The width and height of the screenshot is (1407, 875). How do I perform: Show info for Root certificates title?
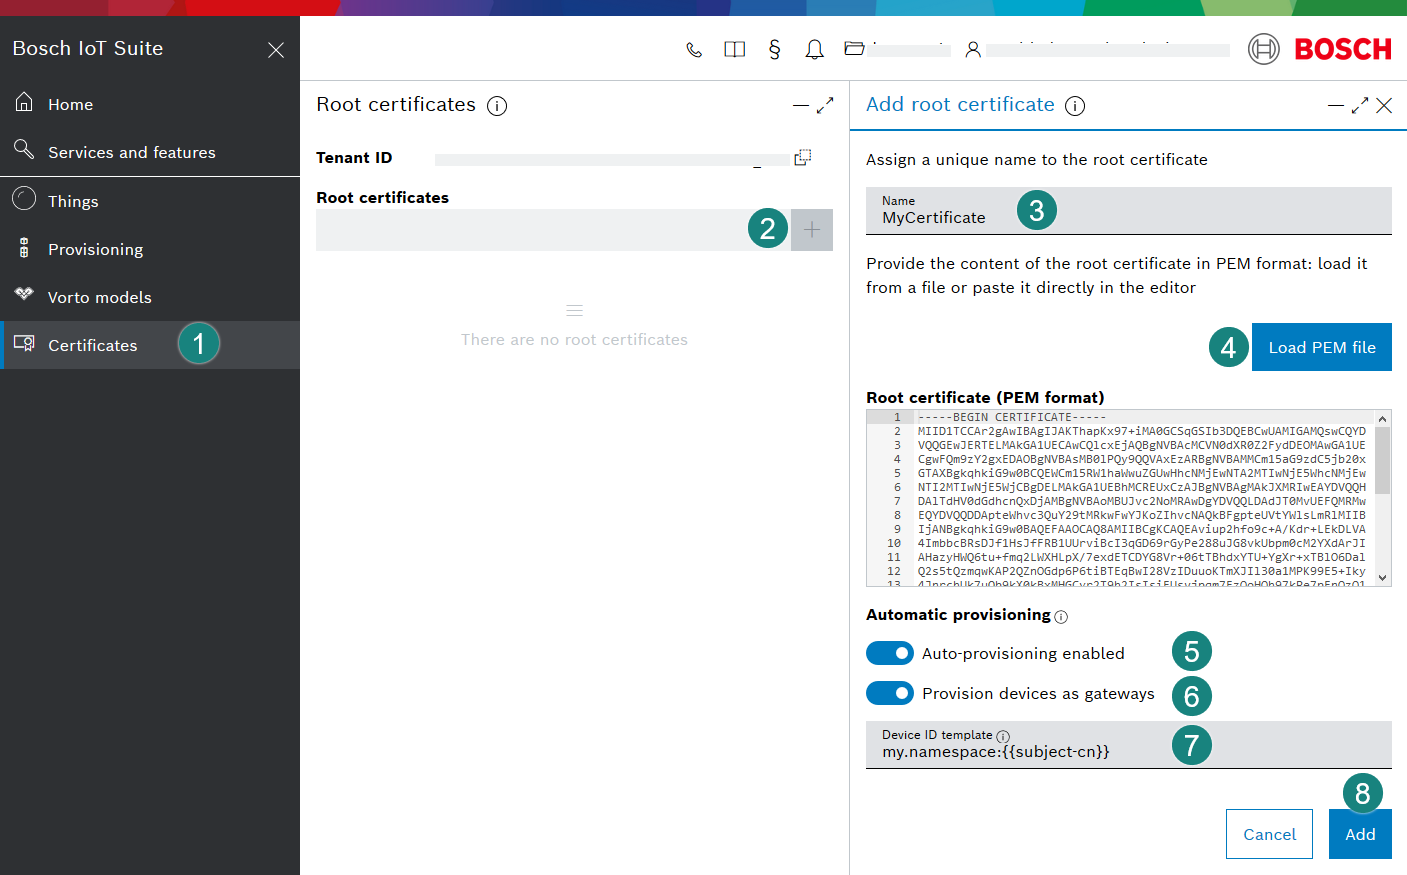[x=497, y=106]
